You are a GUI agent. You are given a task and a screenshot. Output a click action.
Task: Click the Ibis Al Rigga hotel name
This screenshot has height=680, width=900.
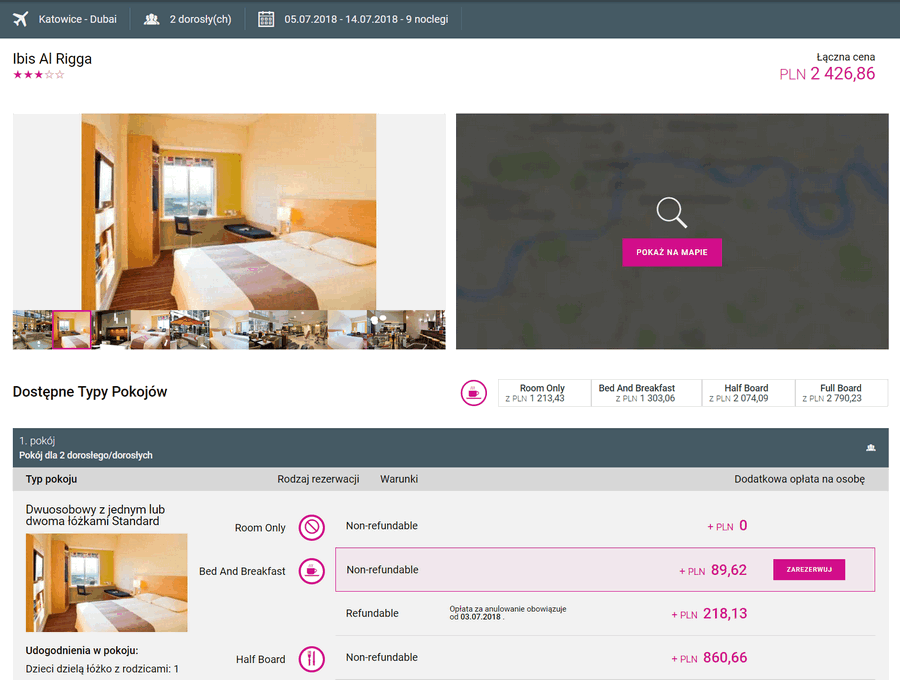pyautogui.click(x=52, y=59)
